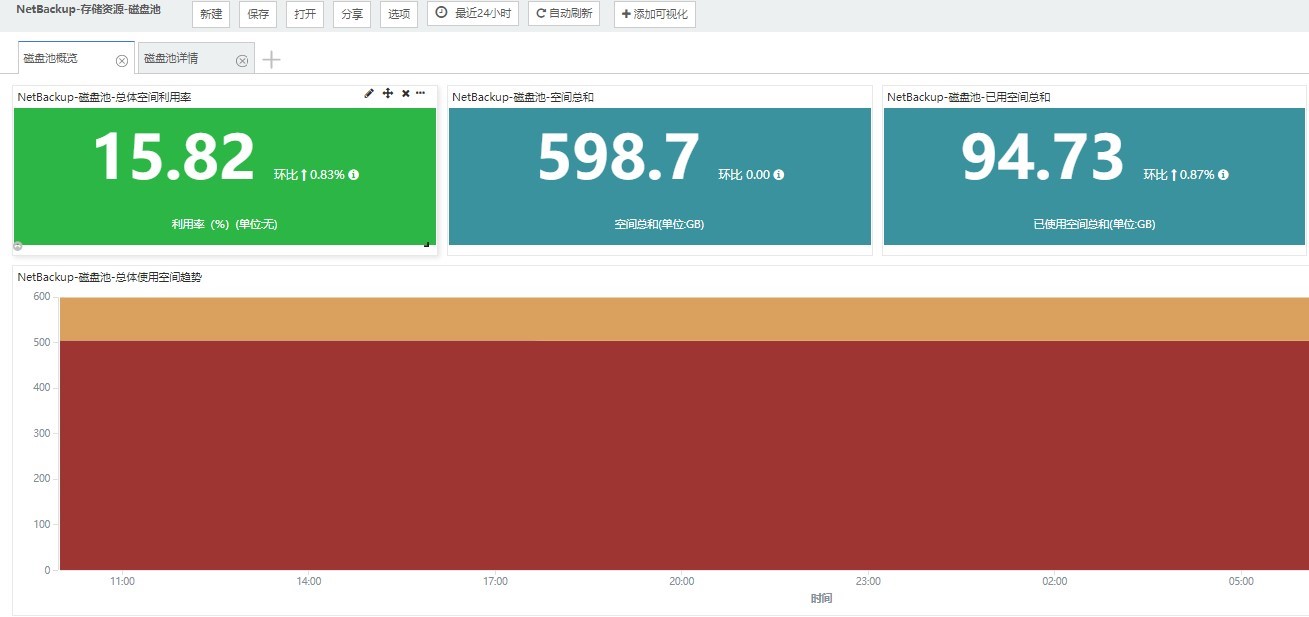Viewport: 1309px width, 617px height.
Task: Click info icon beside 环比 0.00
Action: pos(779,174)
